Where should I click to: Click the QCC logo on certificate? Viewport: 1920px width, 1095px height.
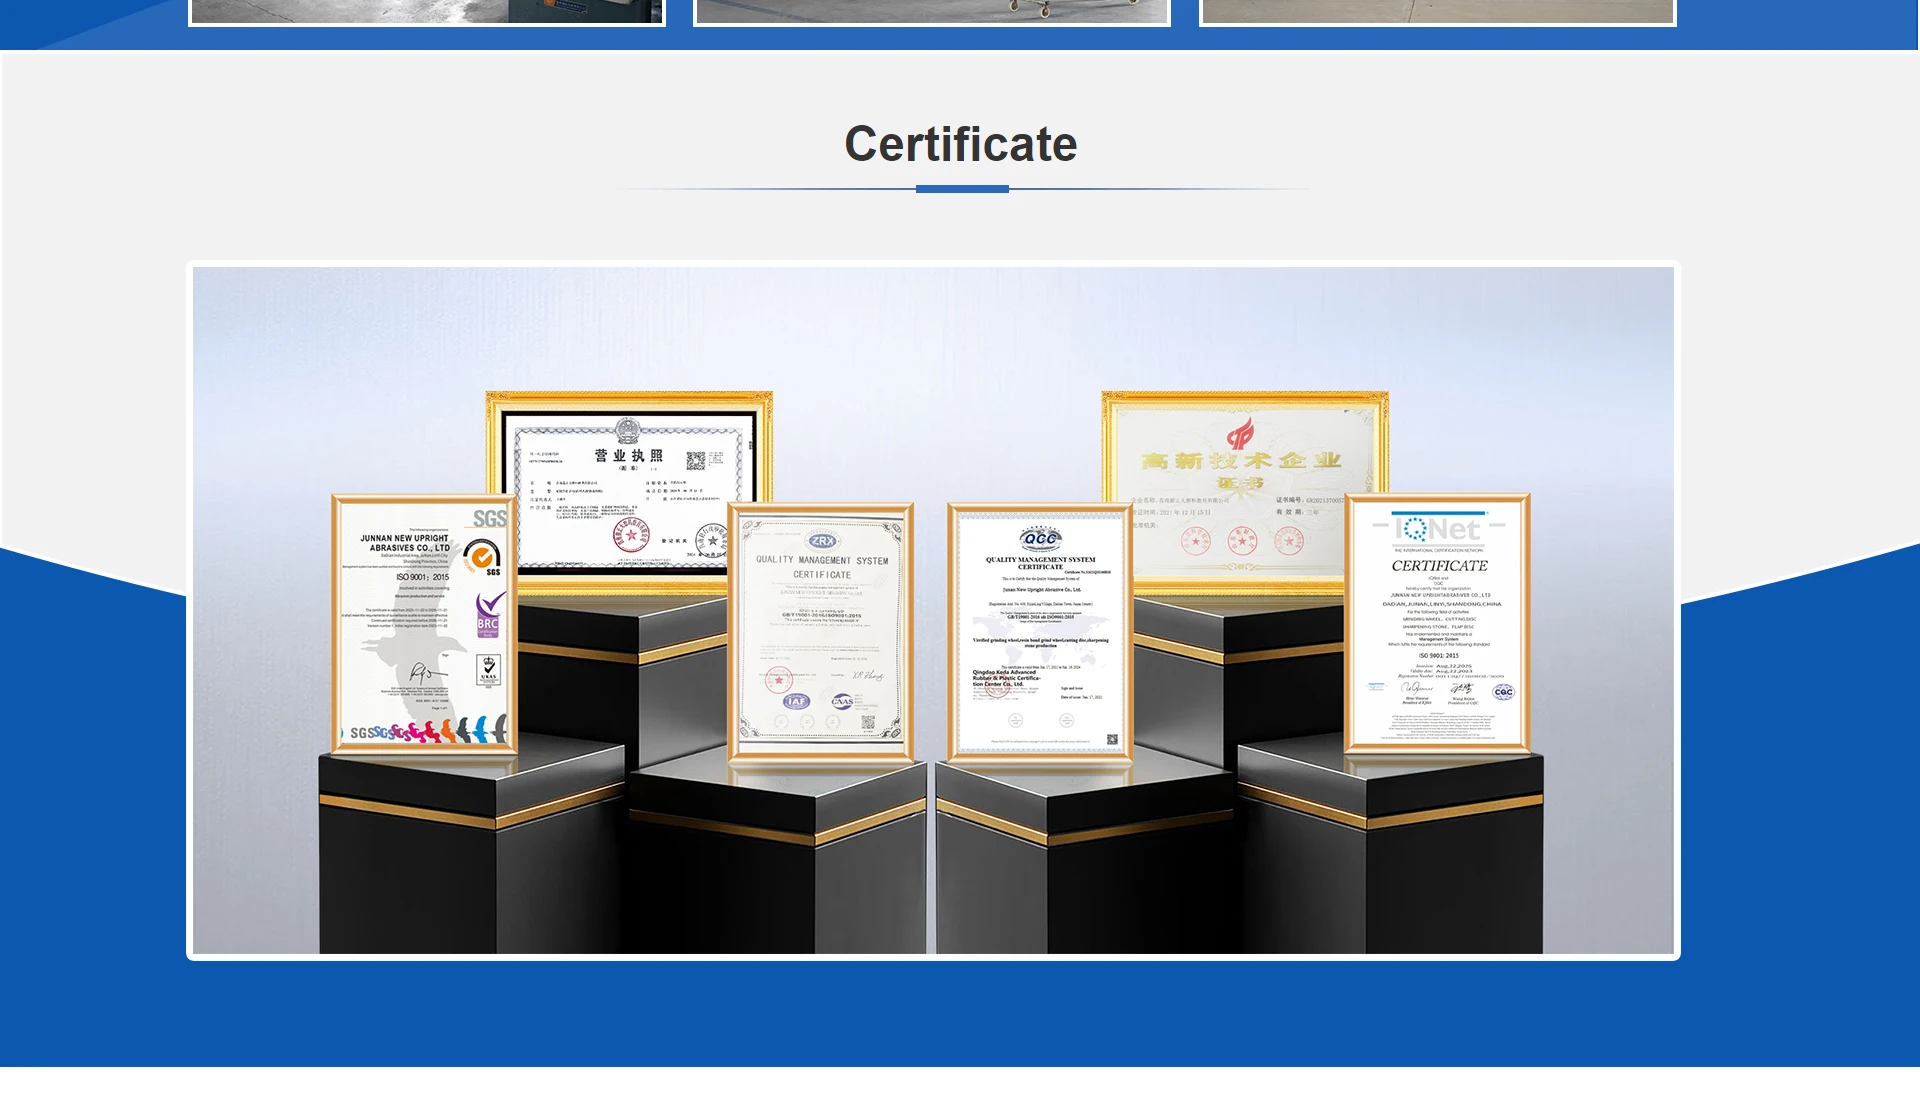(x=1040, y=538)
